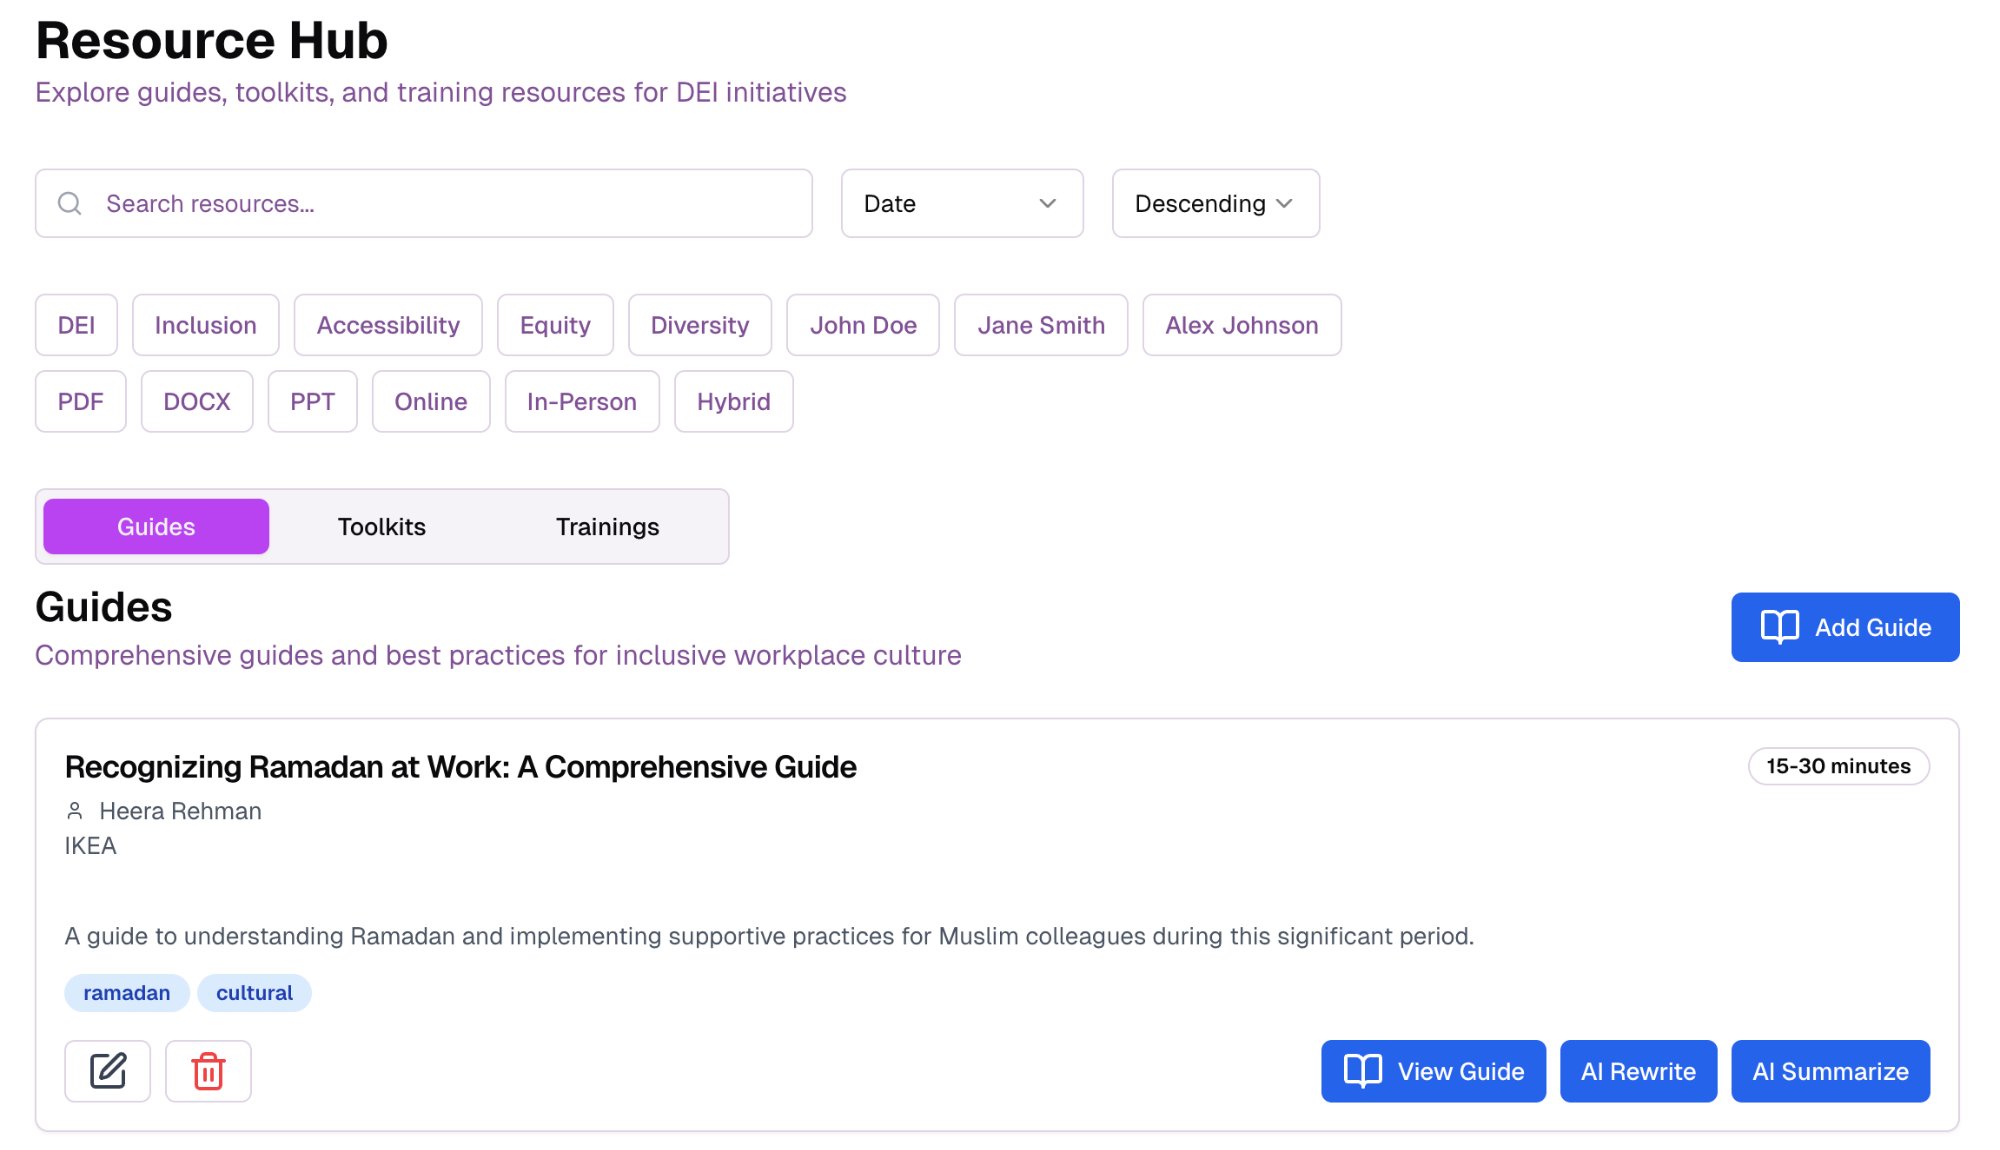Enable the PDF format filter
2000x1150 pixels.
tap(80, 401)
